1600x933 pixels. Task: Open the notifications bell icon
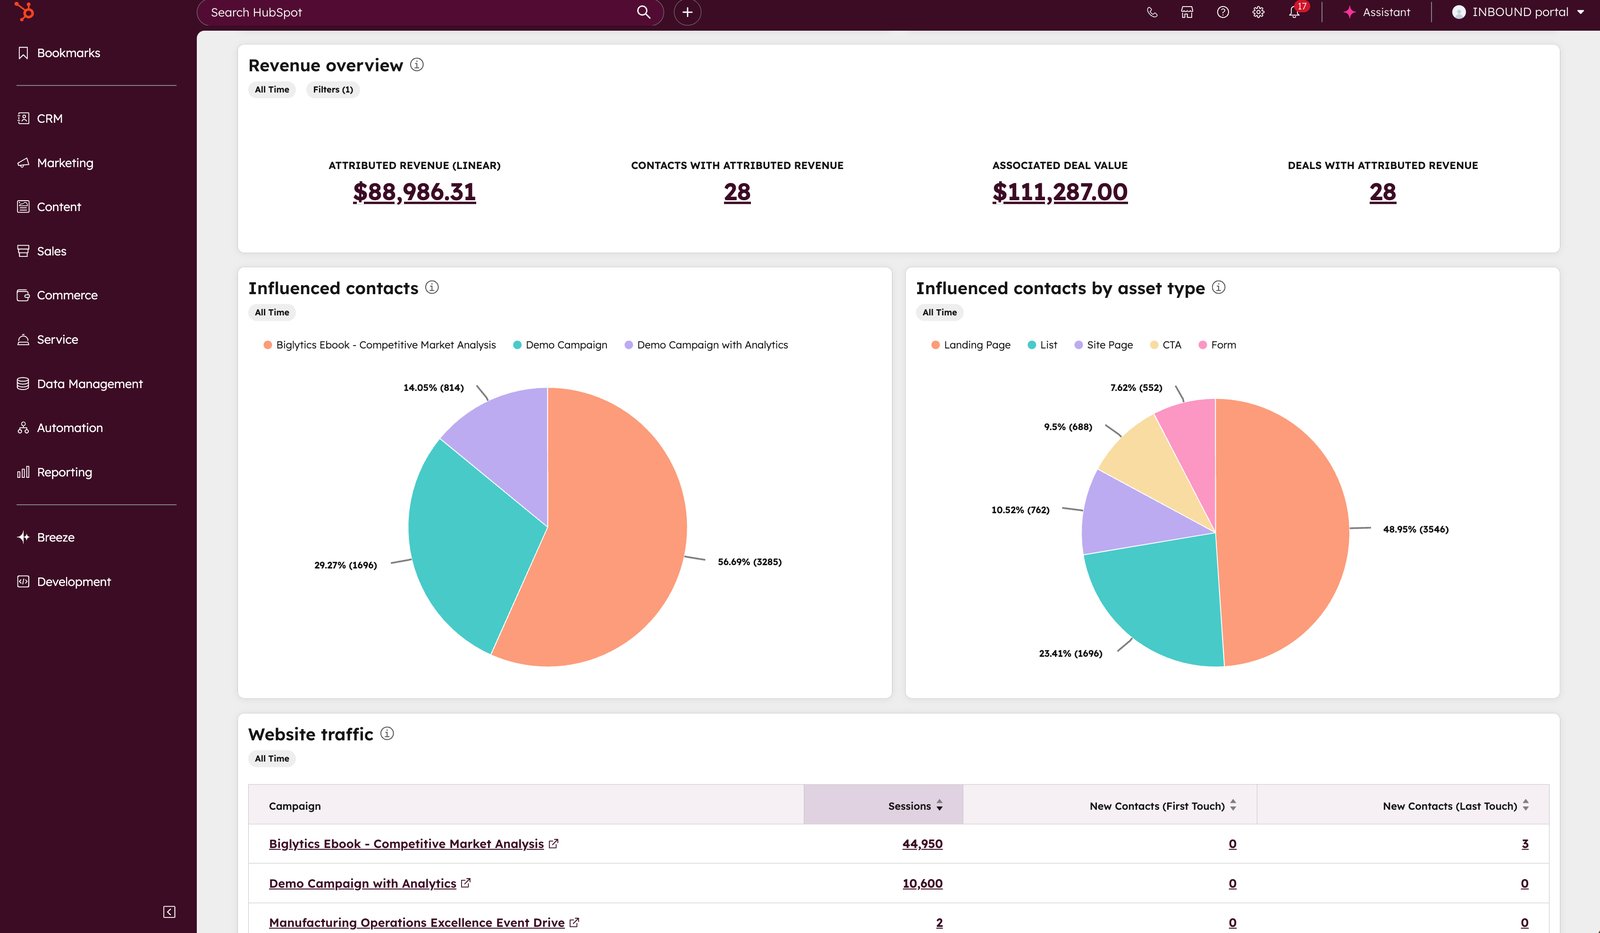tap(1295, 12)
